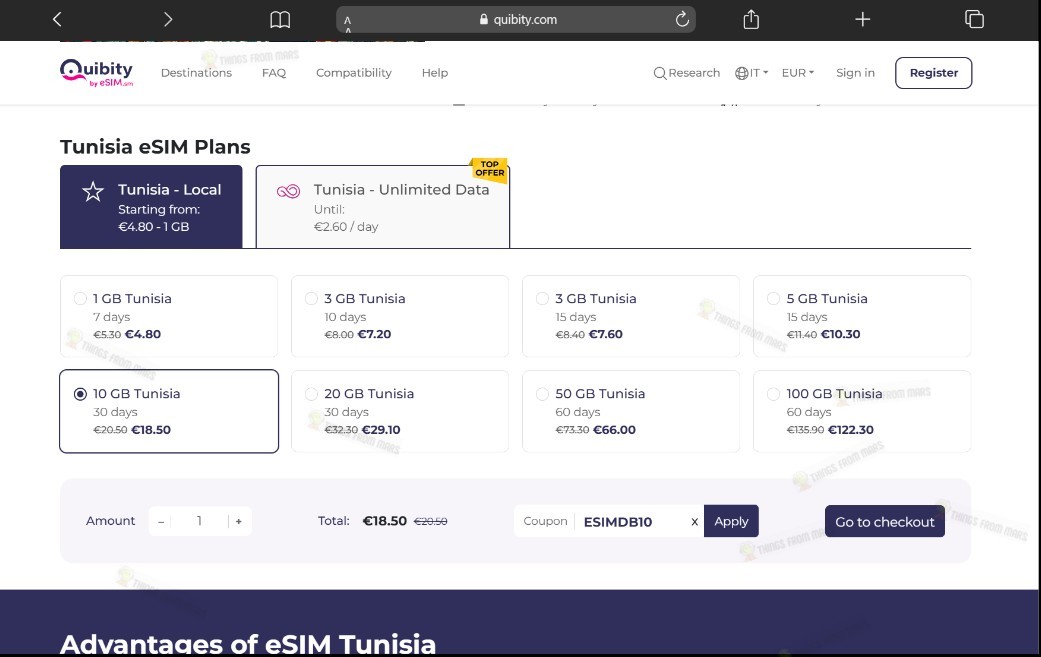Viewport: 1041px width, 657px height.
Task: Click the amount quantity field
Action: [x=199, y=522]
